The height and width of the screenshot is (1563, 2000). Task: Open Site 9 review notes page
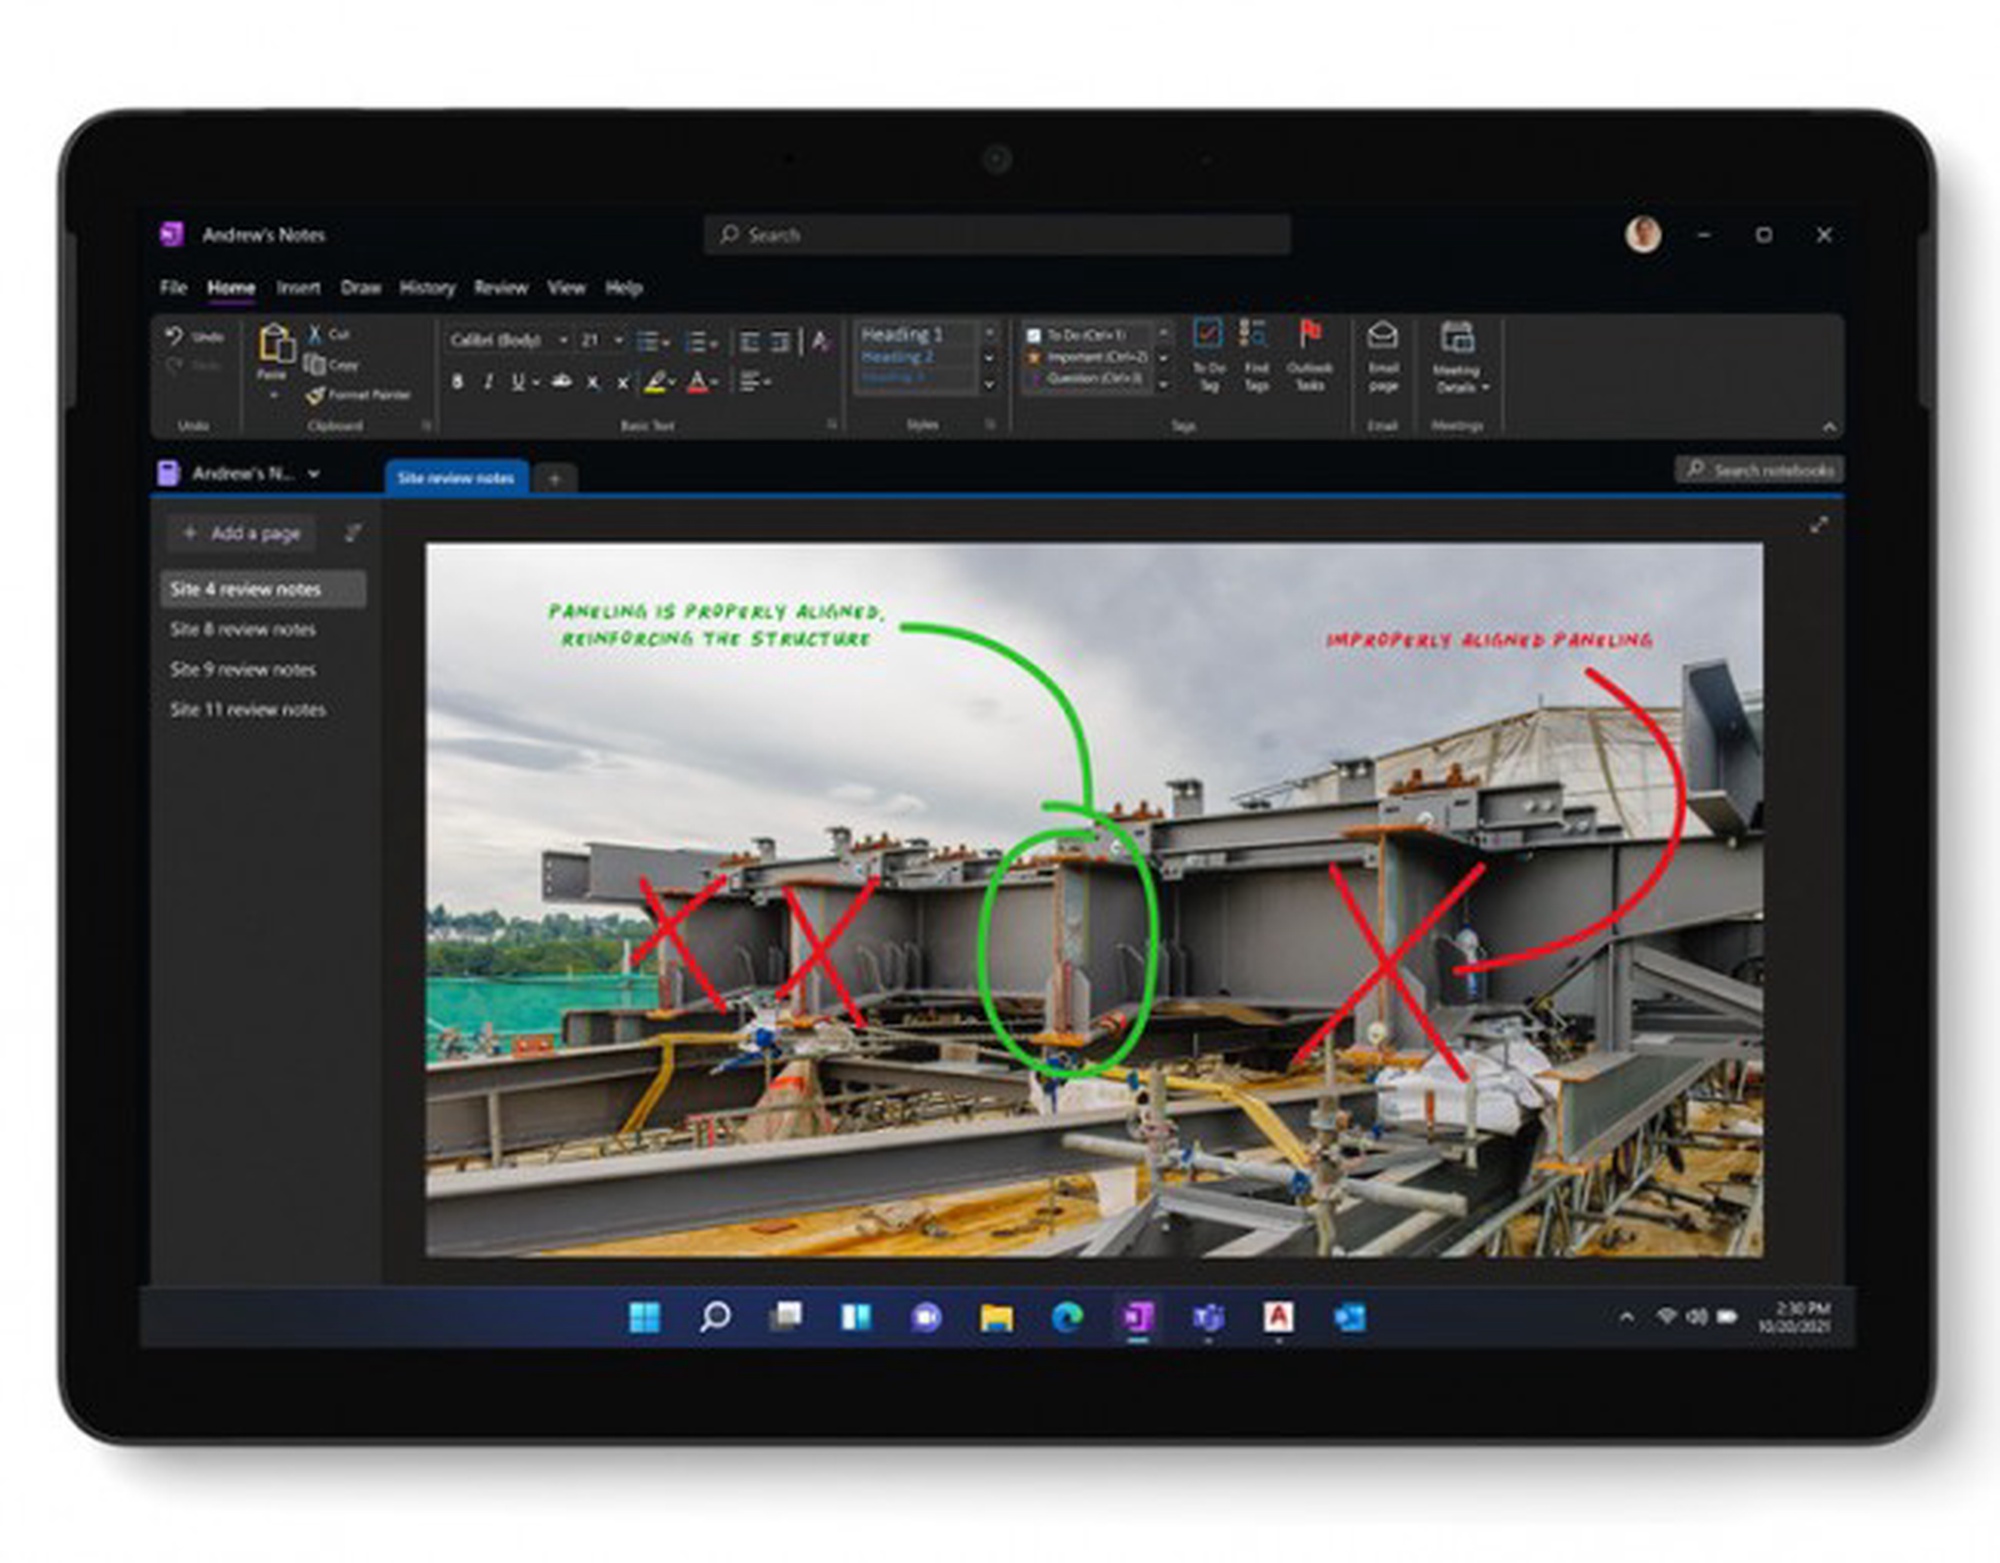(x=243, y=669)
